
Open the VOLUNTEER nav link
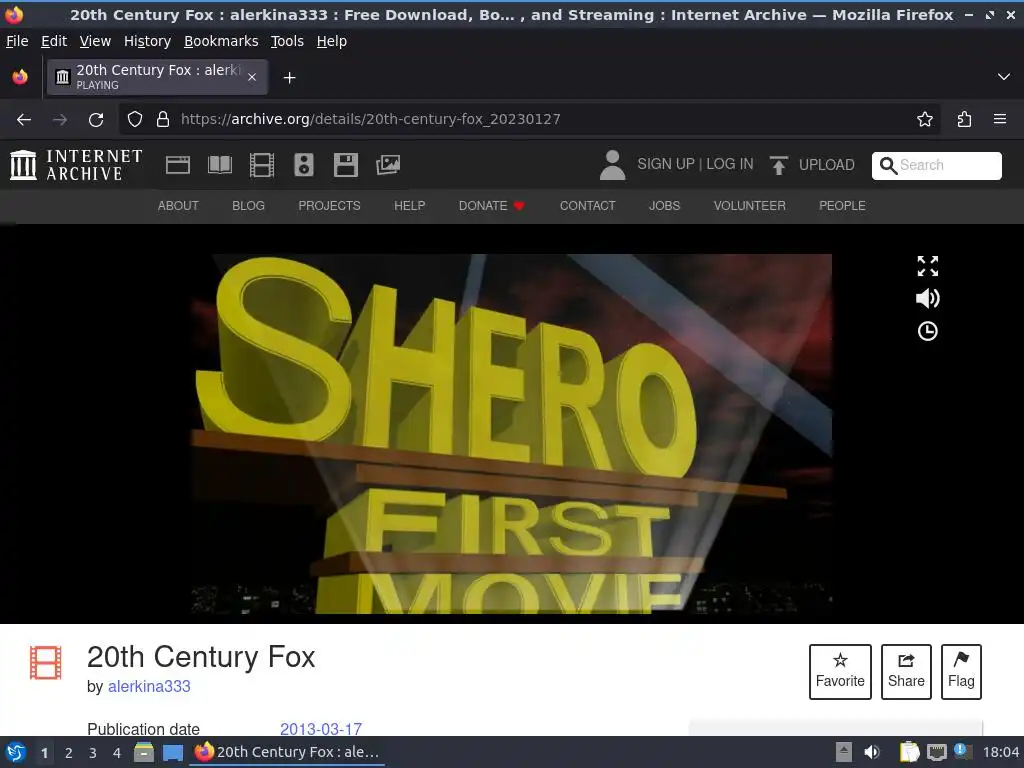click(749, 206)
